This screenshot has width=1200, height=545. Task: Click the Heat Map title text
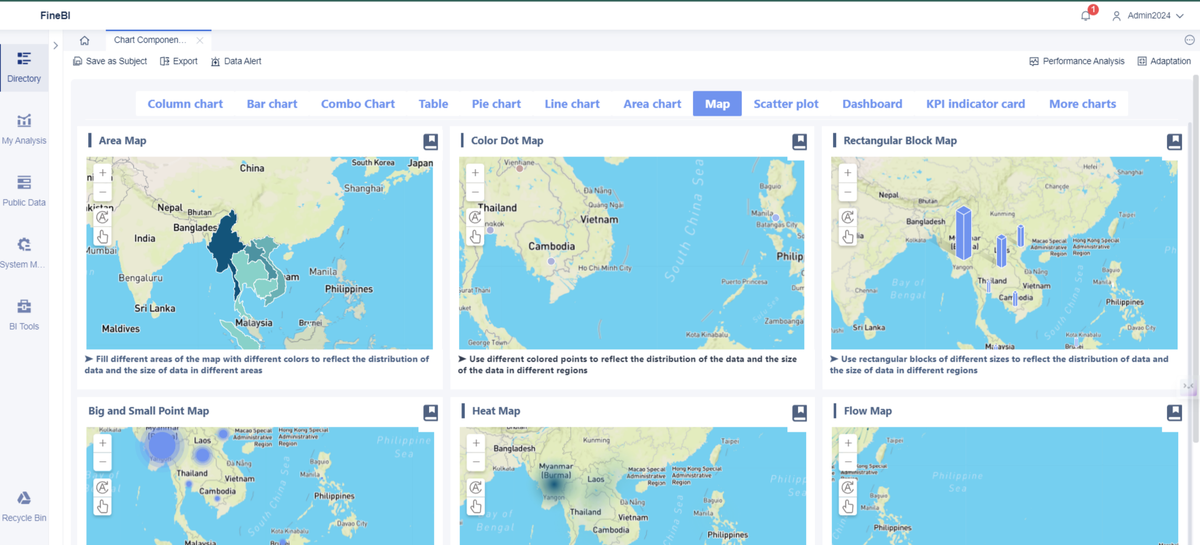pyautogui.click(x=496, y=411)
